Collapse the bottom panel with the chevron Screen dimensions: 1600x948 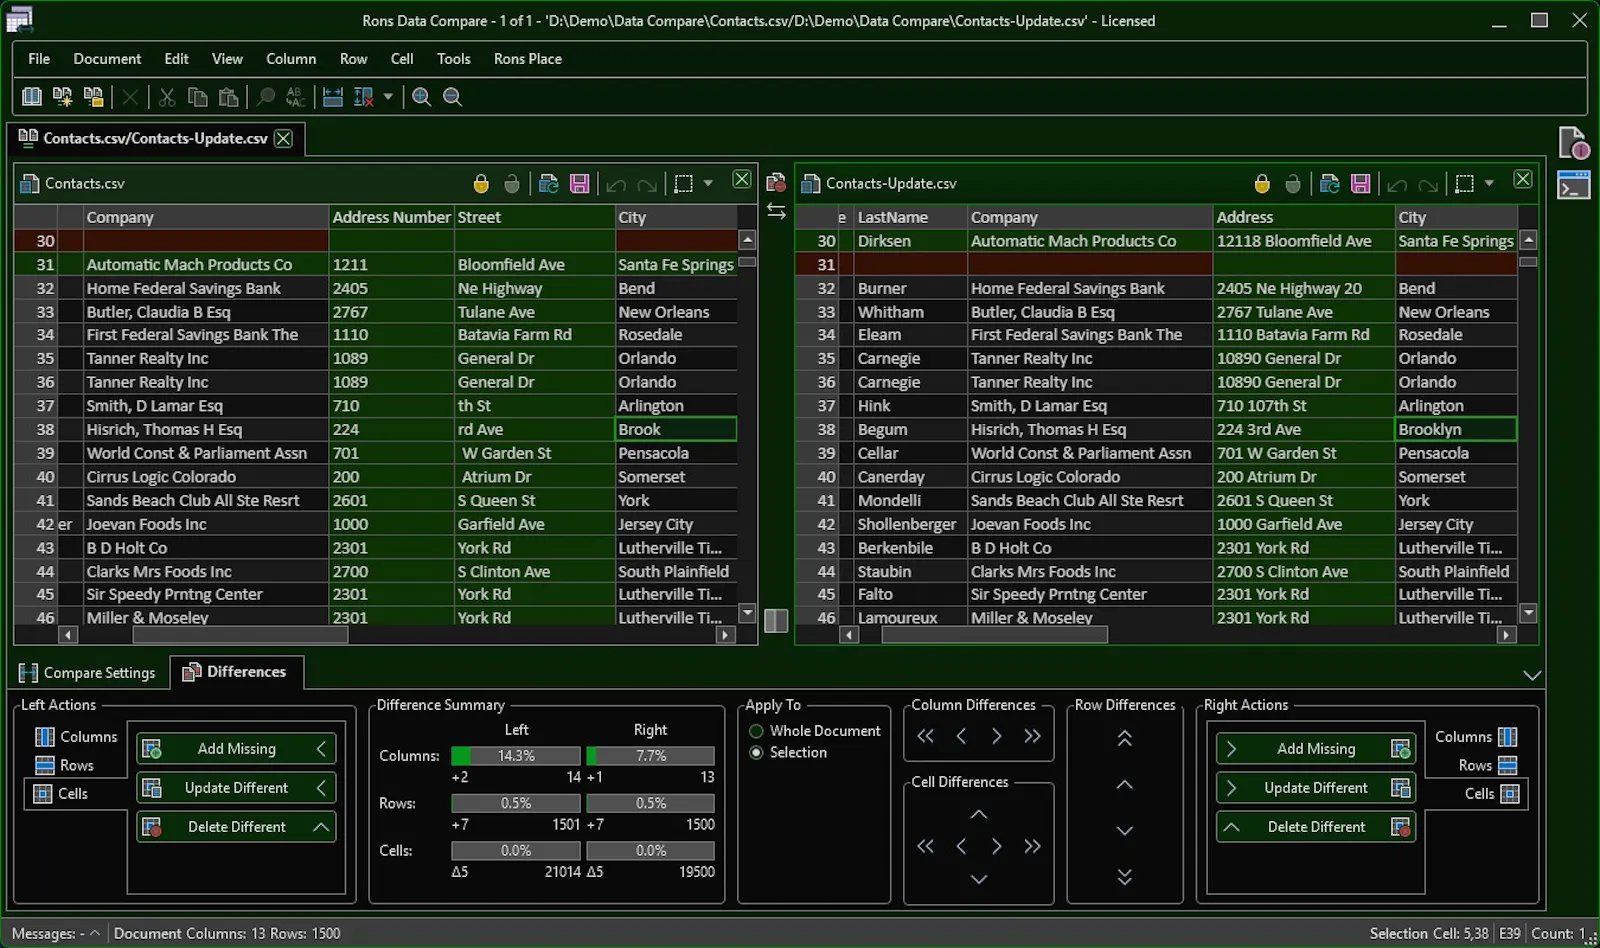(x=1532, y=675)
